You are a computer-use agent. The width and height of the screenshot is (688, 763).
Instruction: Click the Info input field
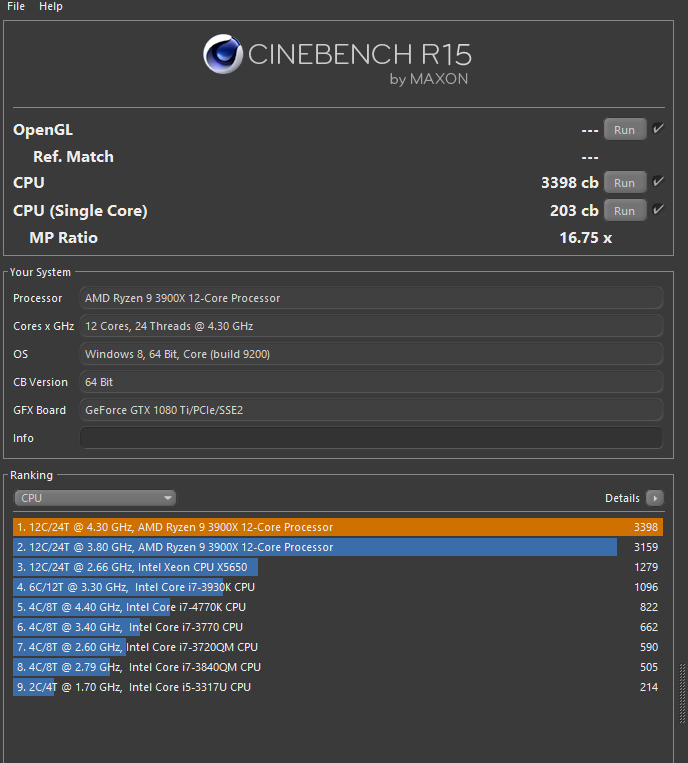click(x=371, y=438)
